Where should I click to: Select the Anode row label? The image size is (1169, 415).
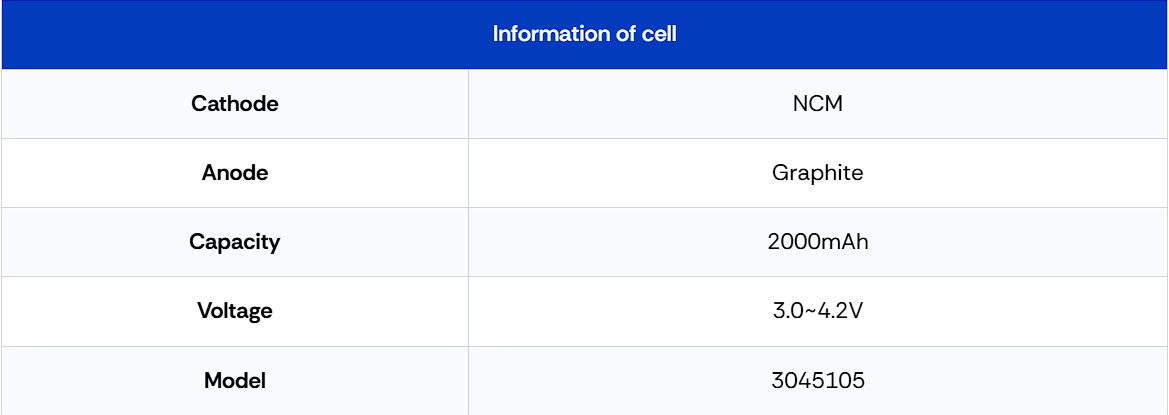point(235,173)
